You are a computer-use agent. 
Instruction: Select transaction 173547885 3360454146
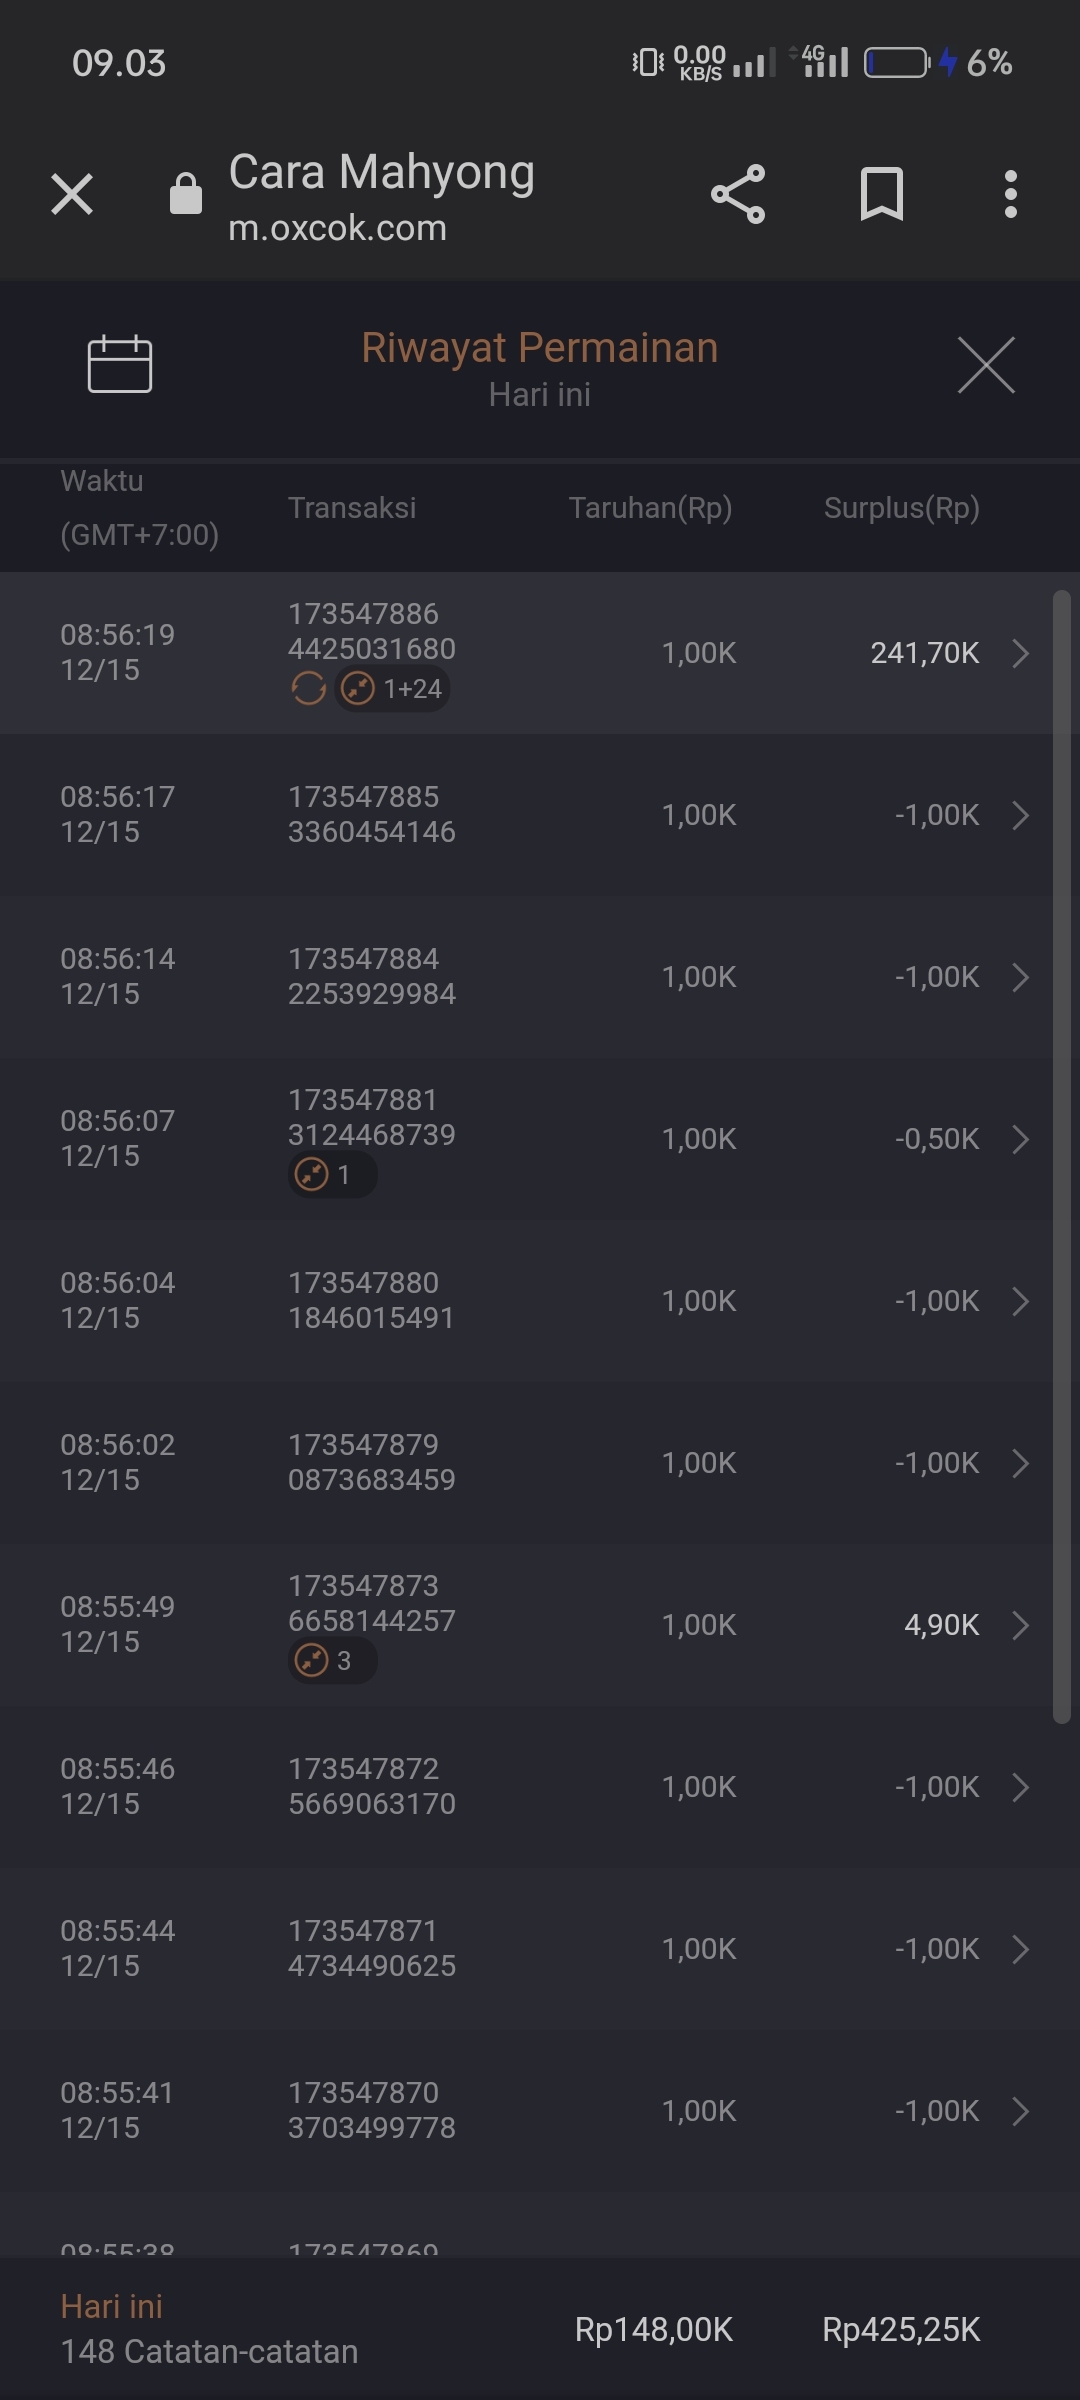pyautogui.click(x=371, y=814)
